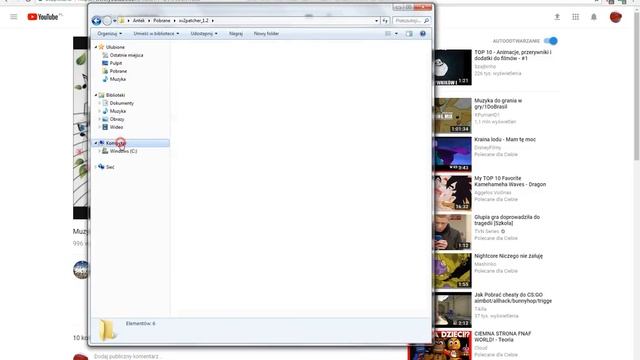Open the Umieść w bibliotece menu
This screenshot has width=640, height=360.
click(156, 33)
